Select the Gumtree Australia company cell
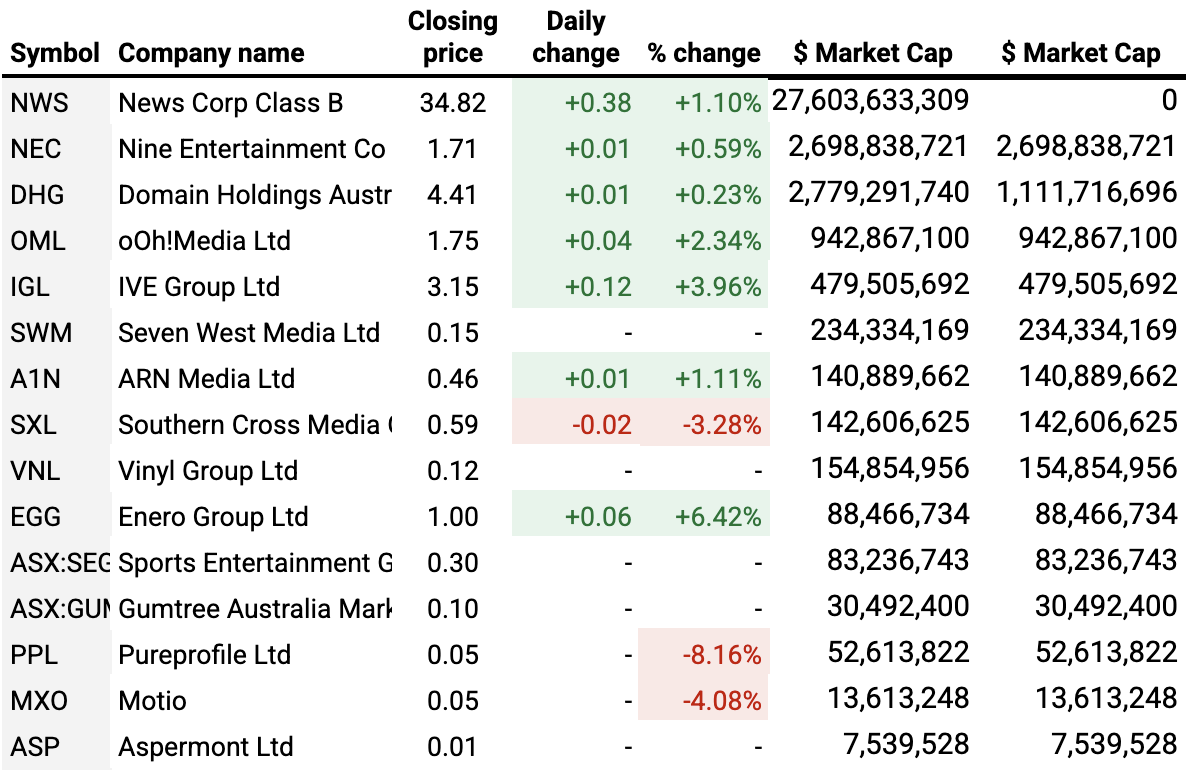The image size is (1188, 770). click(x=255, y=609)
